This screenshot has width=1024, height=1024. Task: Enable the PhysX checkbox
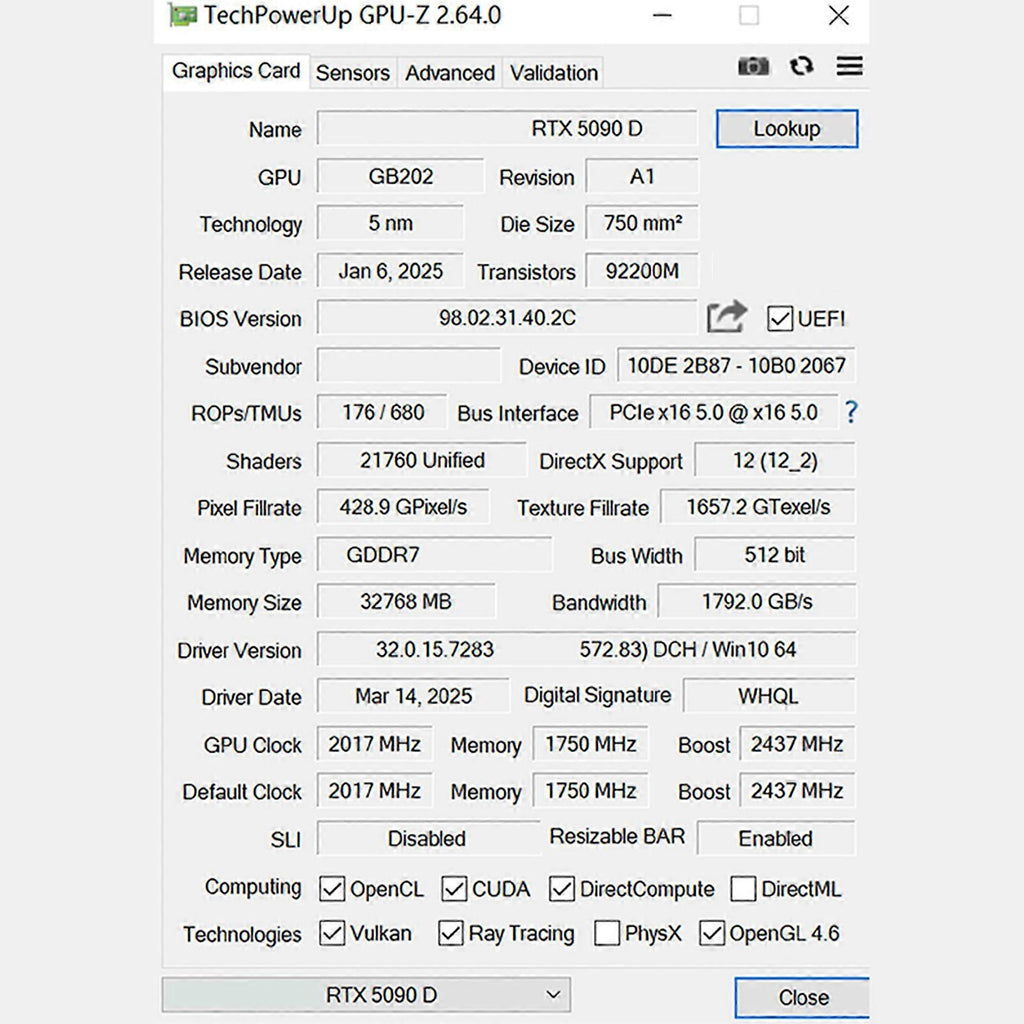point(606,933)
